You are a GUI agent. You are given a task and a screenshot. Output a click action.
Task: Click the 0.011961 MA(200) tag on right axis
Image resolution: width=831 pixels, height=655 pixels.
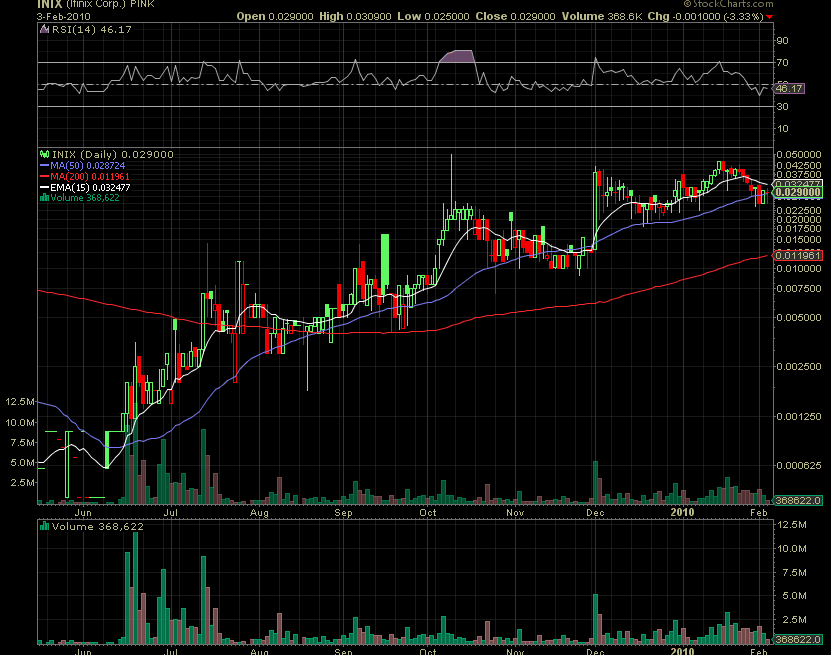click(798, 255)
